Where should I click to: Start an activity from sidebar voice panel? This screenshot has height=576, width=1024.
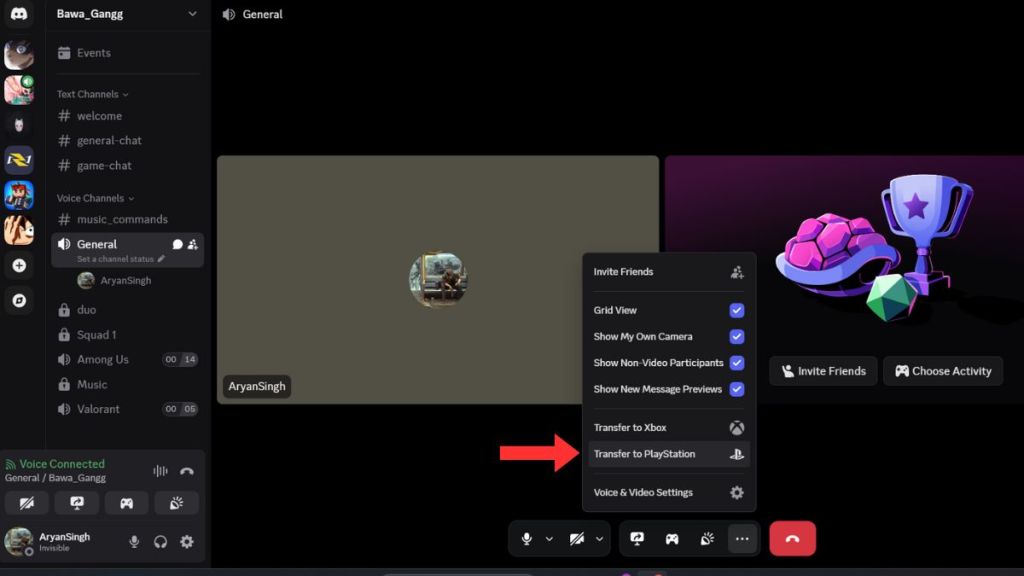tap(127, 503)
